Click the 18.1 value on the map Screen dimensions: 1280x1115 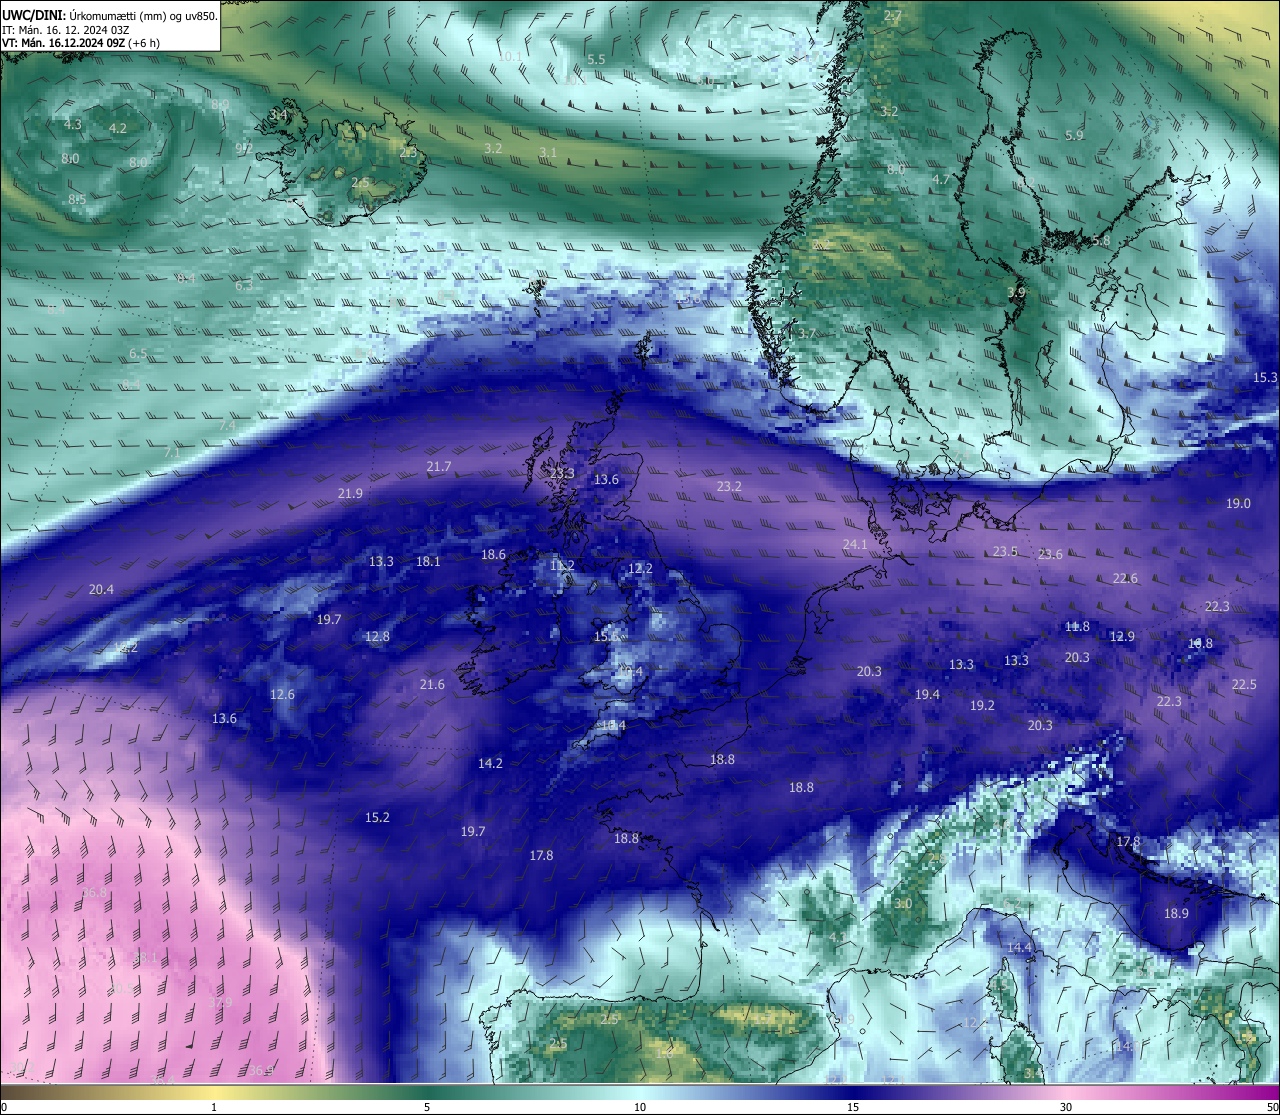[428, 562]
